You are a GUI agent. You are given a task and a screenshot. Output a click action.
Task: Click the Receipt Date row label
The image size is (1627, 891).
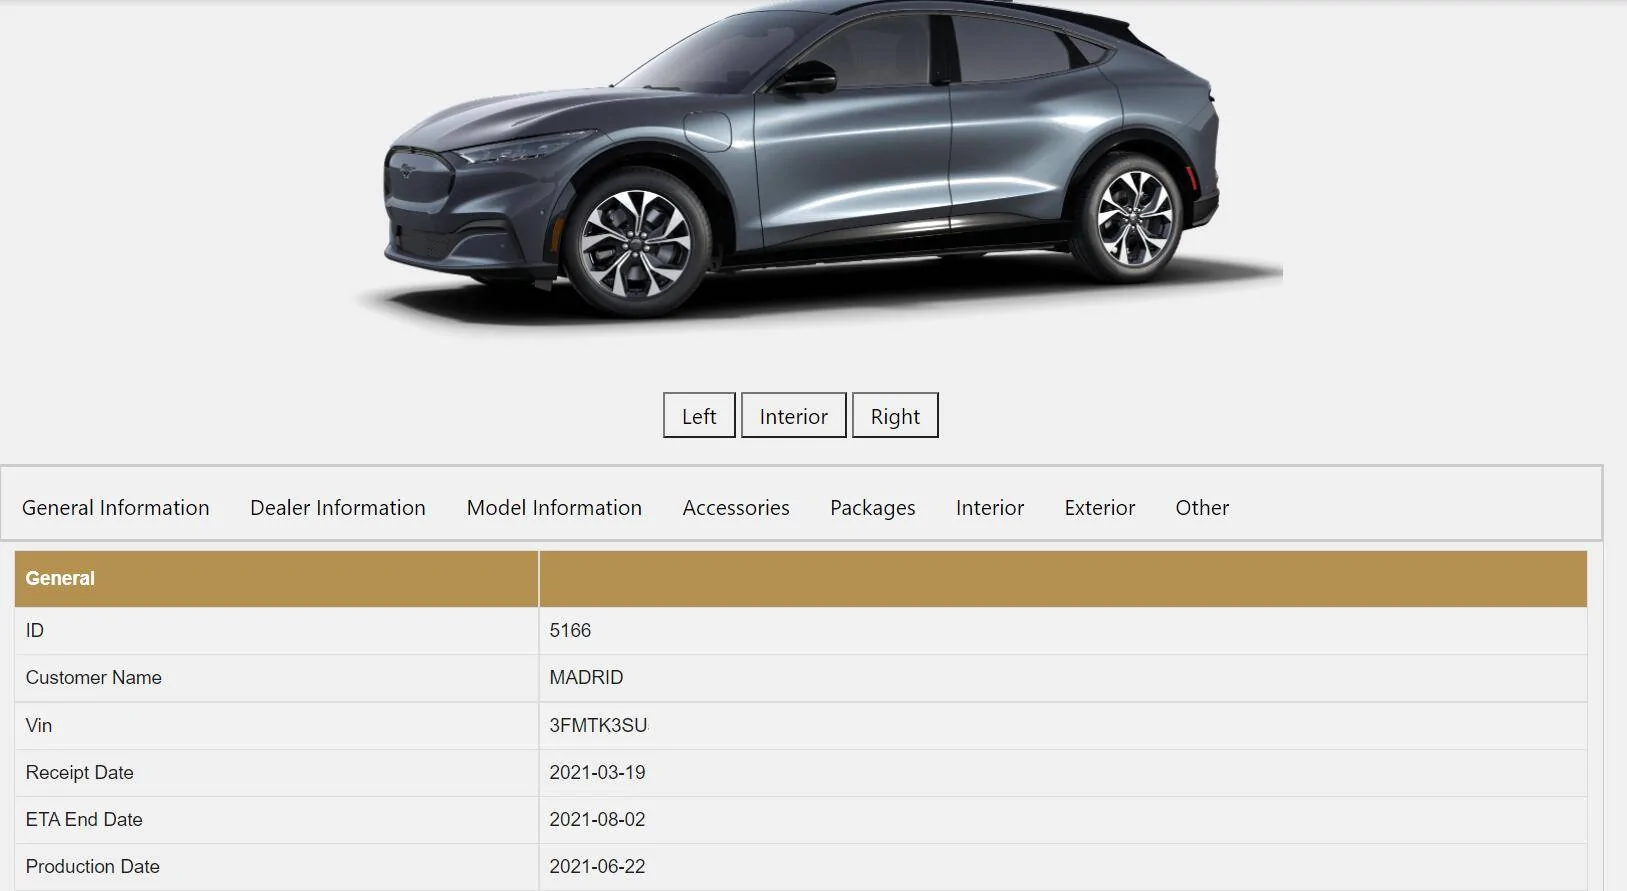tap(80, 772)
